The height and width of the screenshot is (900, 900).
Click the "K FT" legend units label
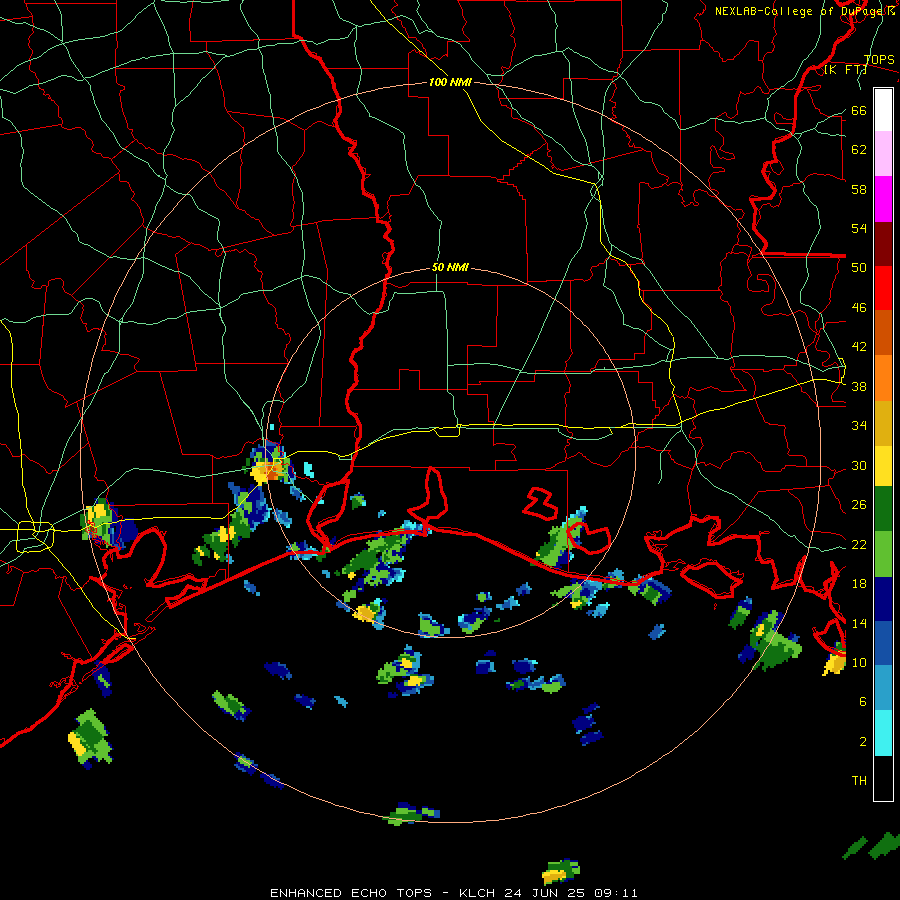(x=845, y=70)
